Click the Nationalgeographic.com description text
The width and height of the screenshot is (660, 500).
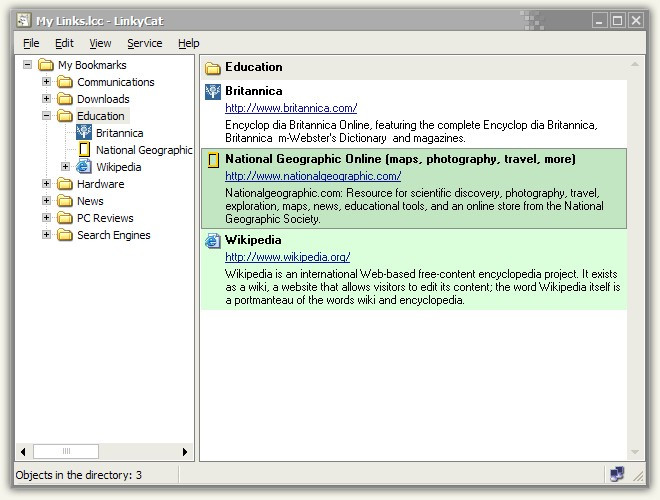(x=414, y=206)
